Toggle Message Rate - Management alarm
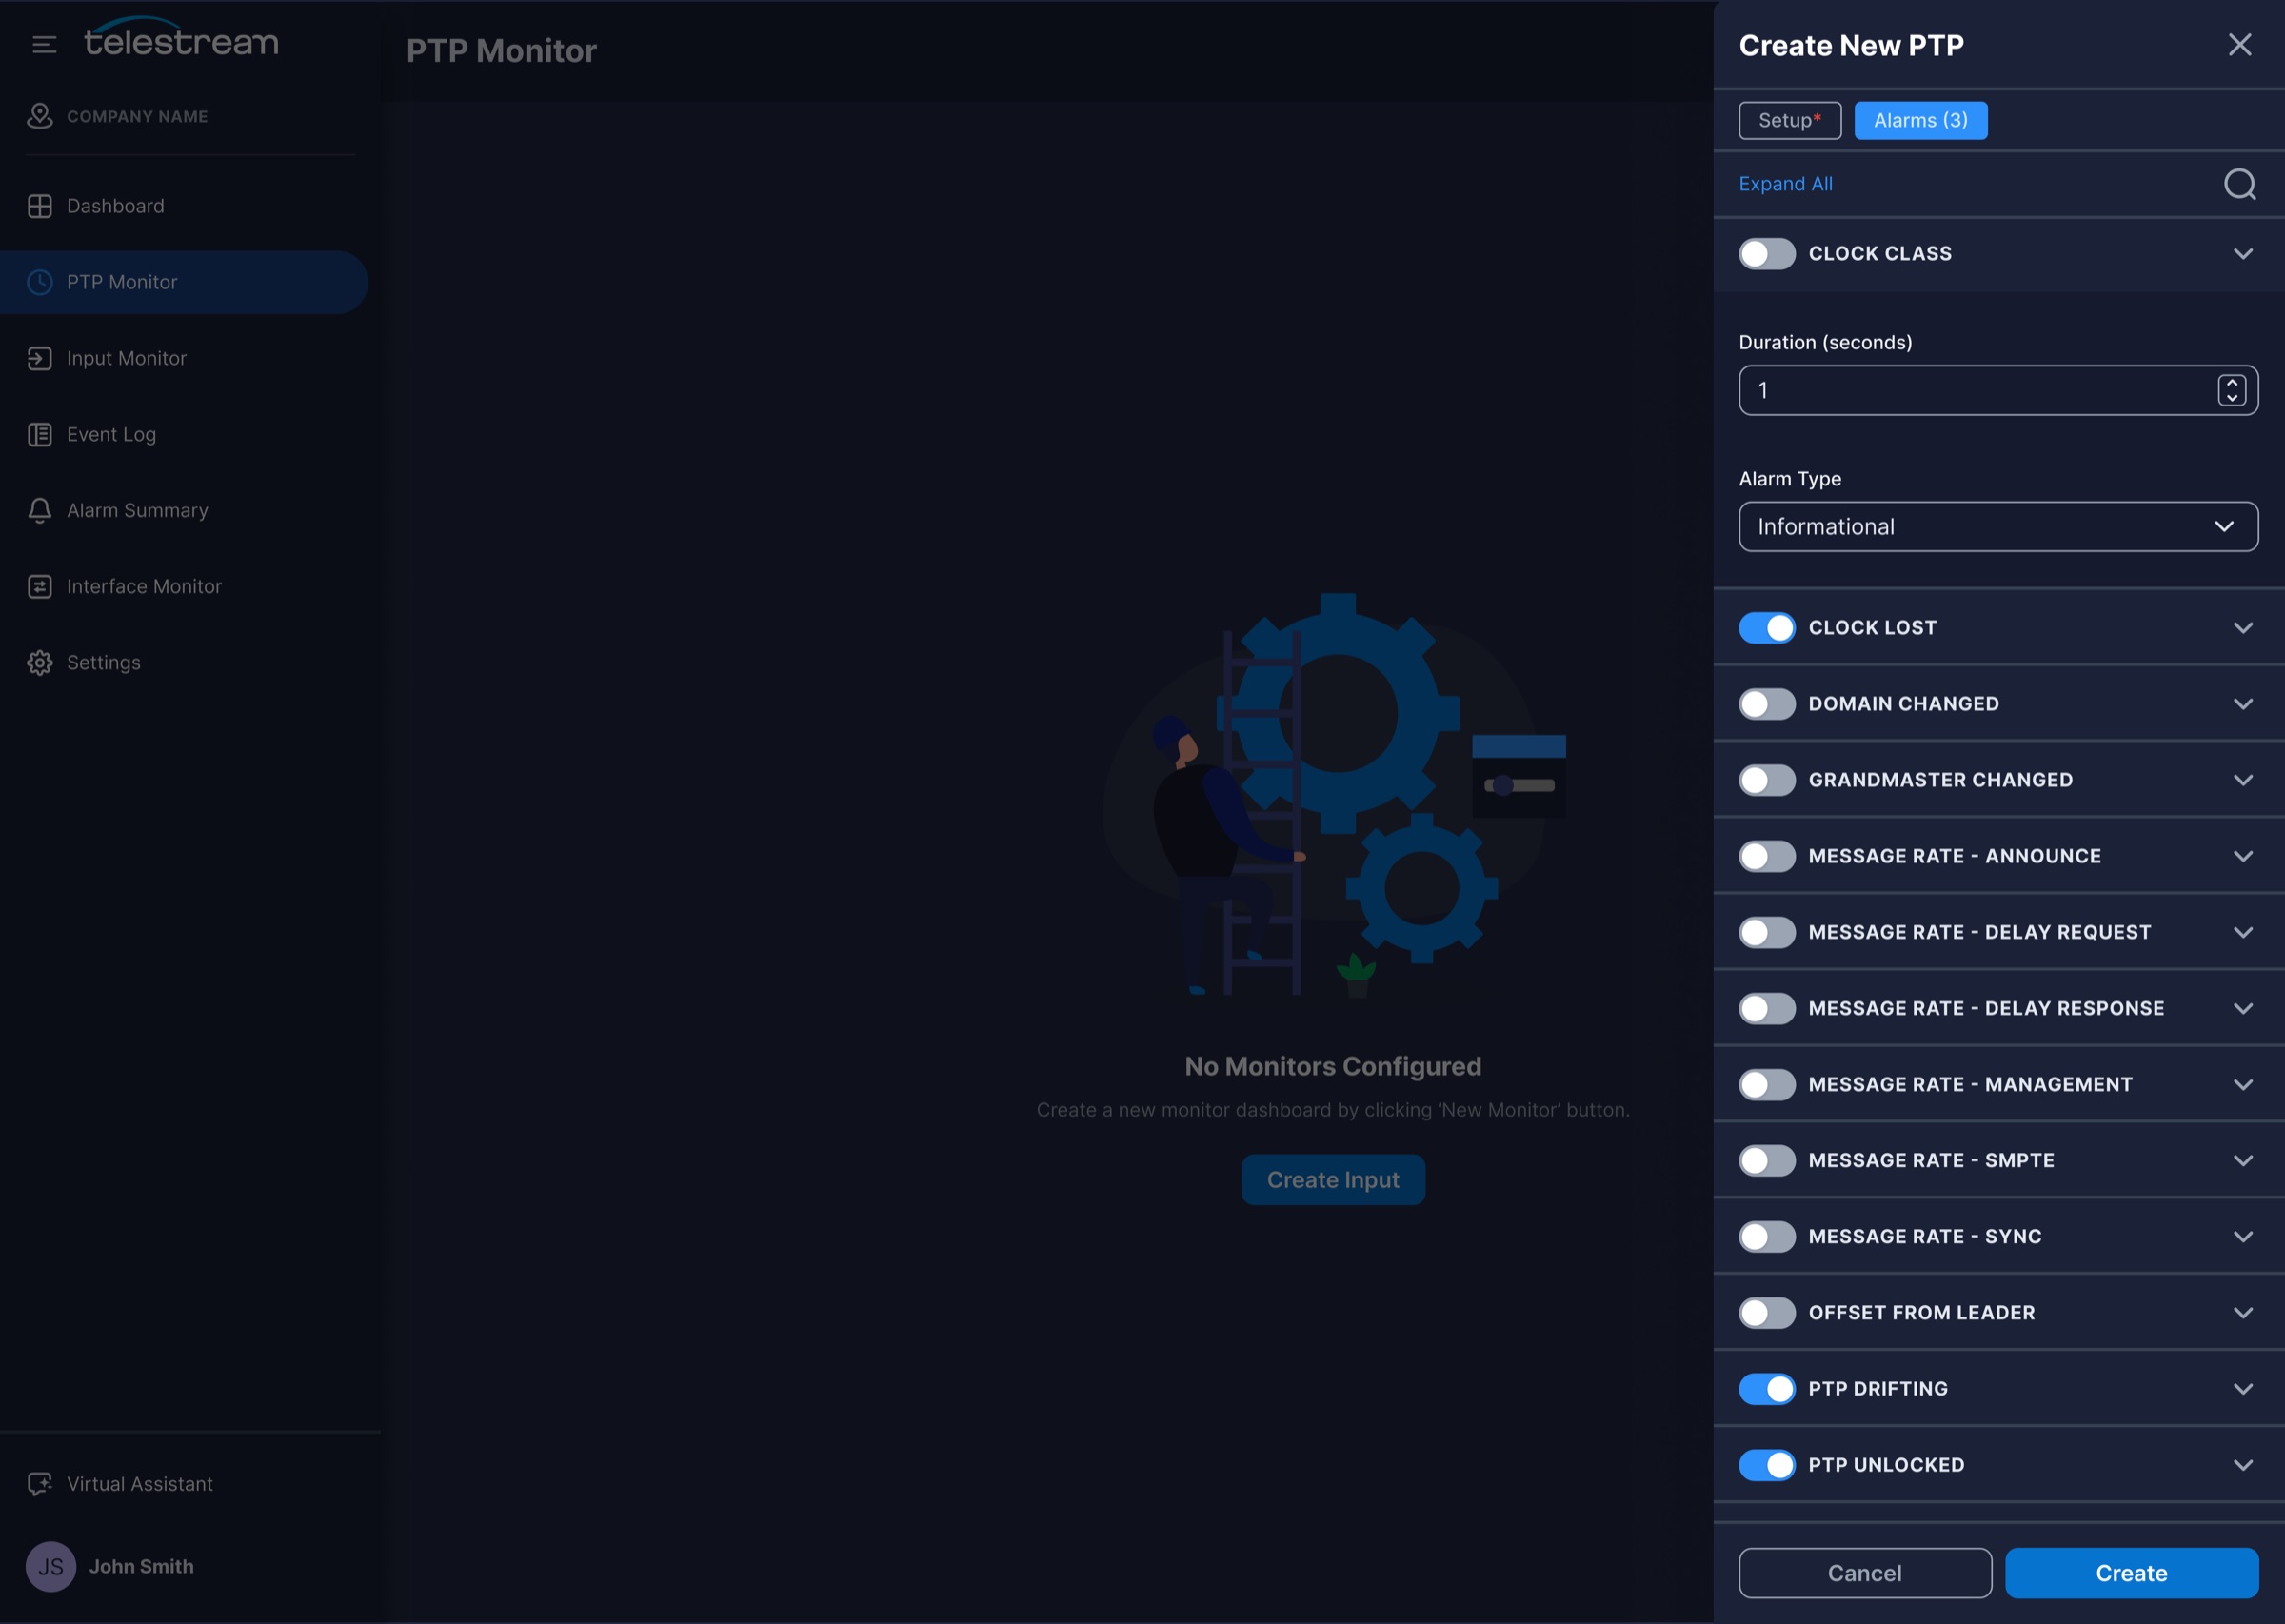Viewport: 2285px width, 1624px height. pos(1767,1084)
